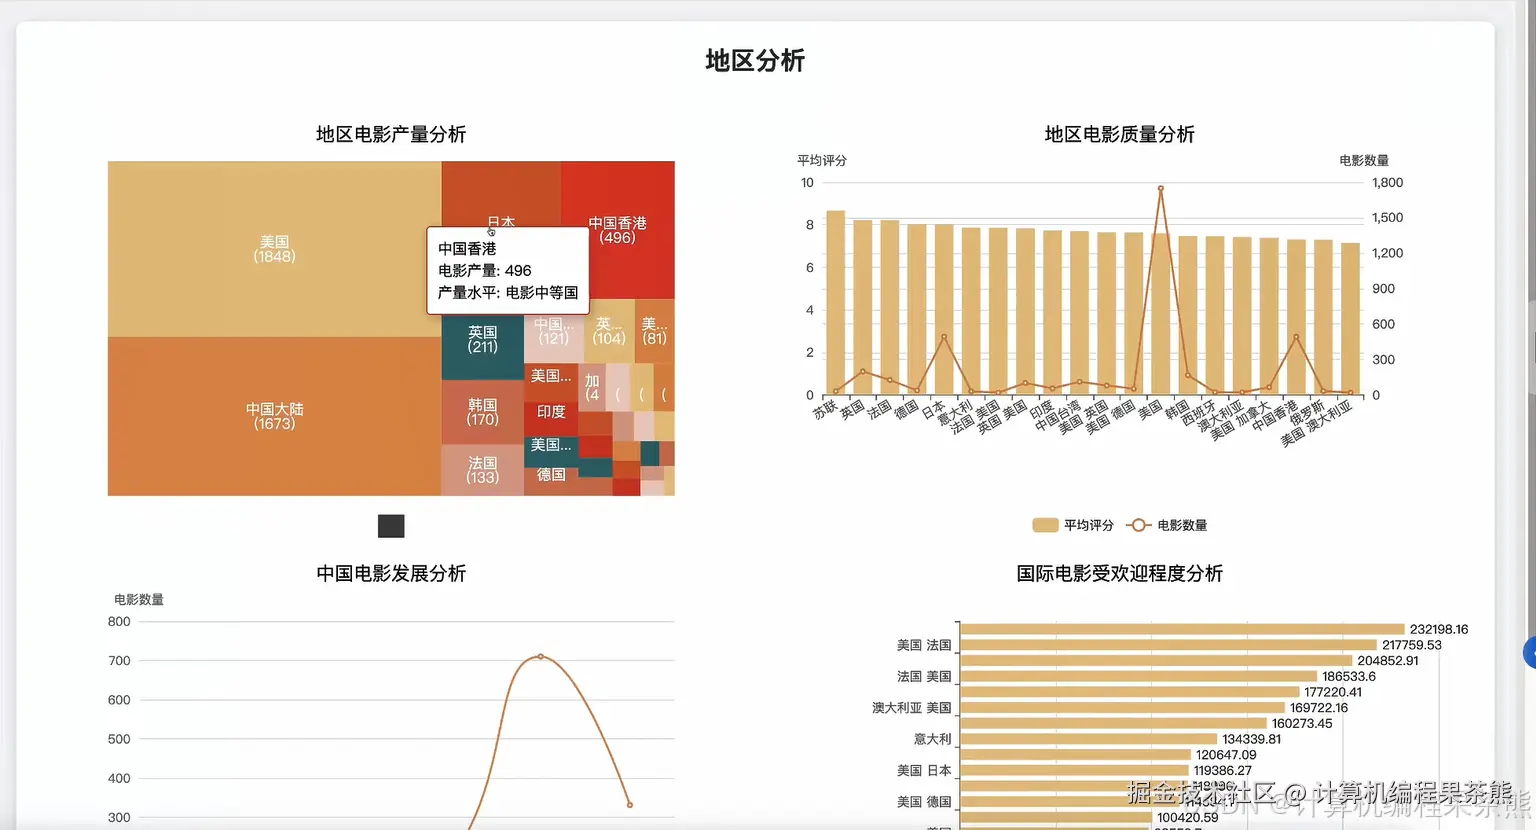Click the bar valued 232198.16

[1182, 629]
